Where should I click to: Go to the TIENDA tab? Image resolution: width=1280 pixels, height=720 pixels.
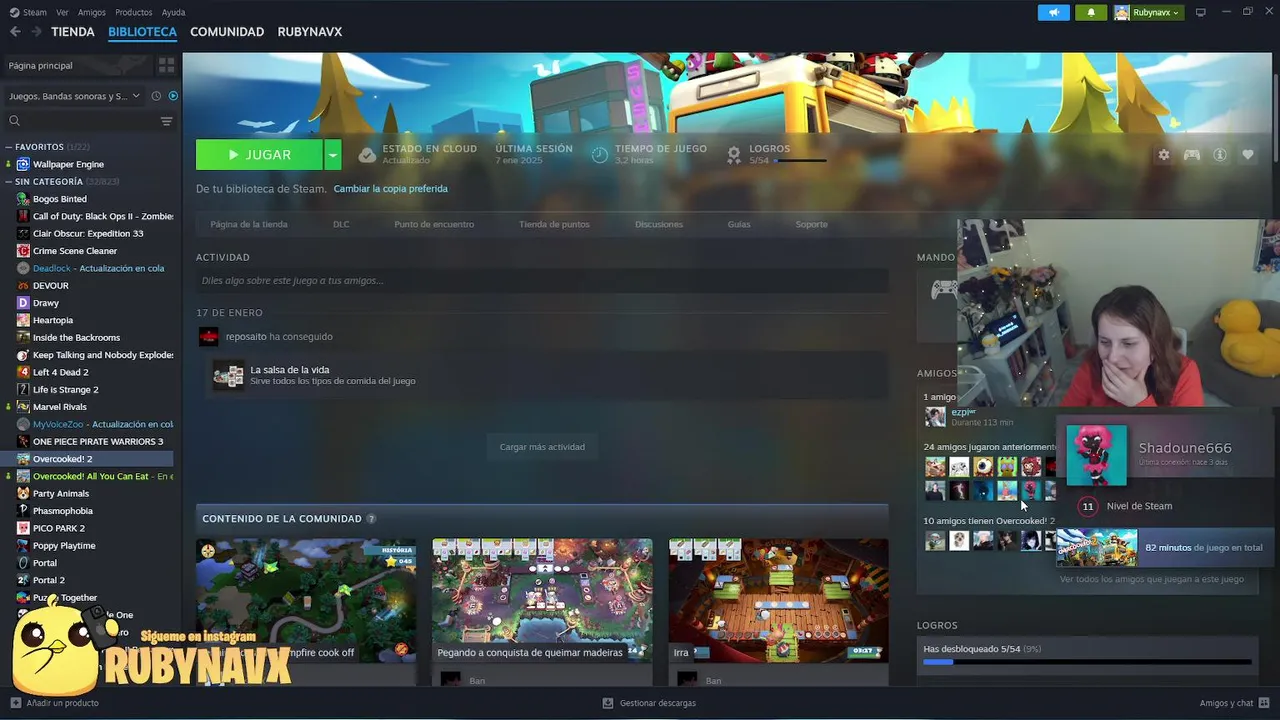(73, 32)
